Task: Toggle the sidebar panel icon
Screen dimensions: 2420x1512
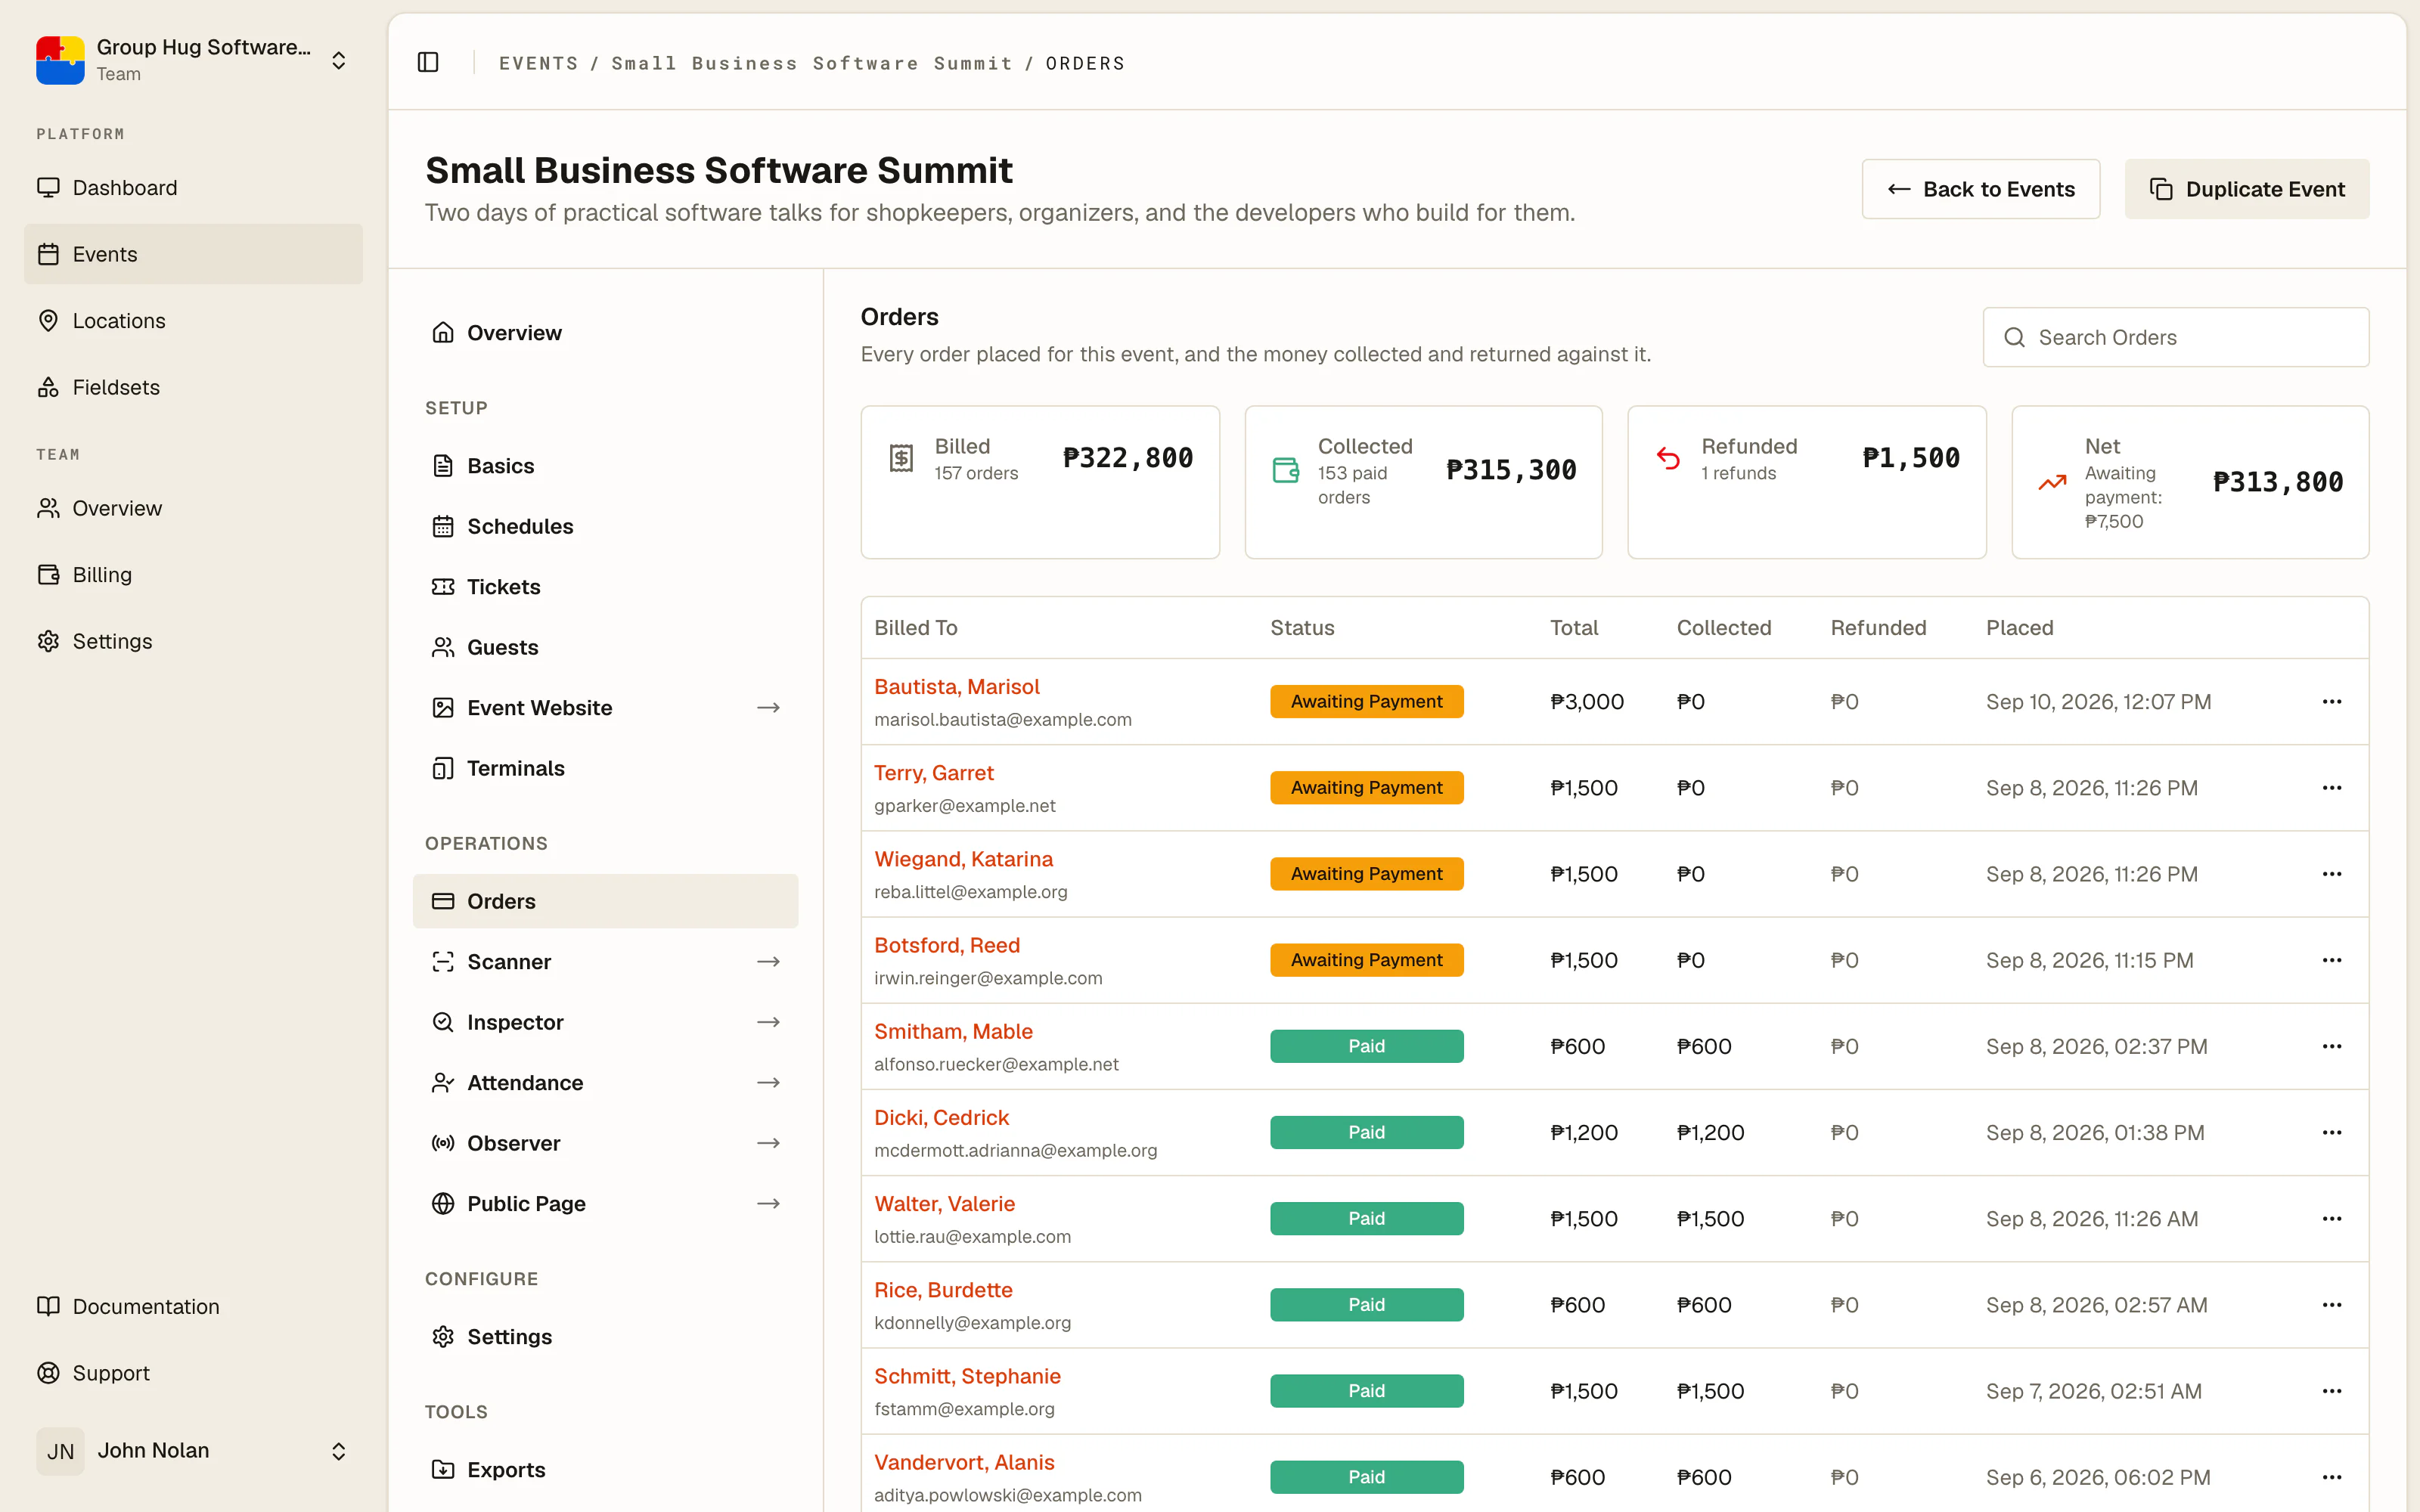Action: pos(428,62)
